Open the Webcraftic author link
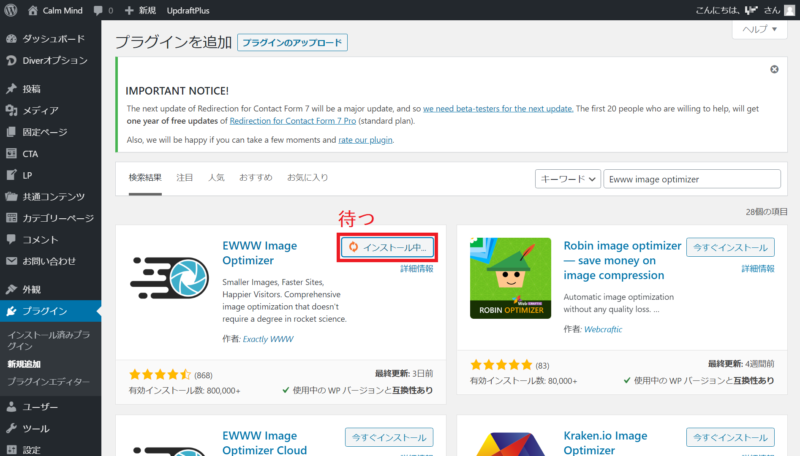The image size is (800, 456). [x=603, y=330]
